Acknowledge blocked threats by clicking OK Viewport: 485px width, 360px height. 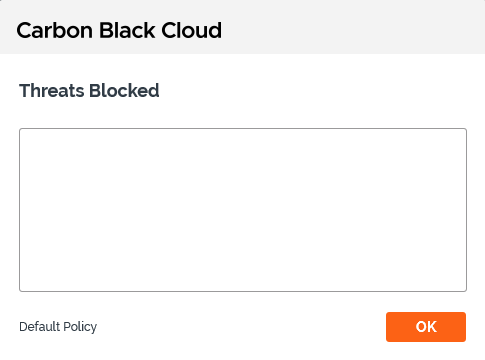coord(426,327)
